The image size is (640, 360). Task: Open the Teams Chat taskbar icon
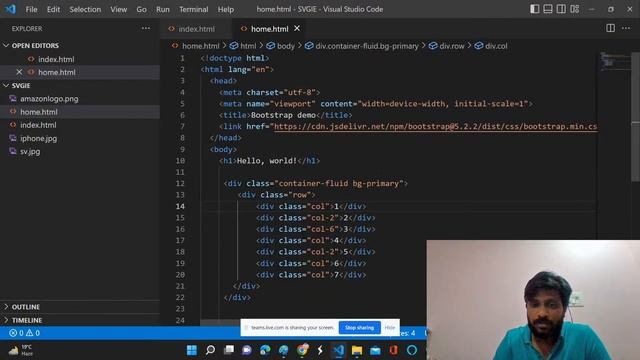pos(247,350)
